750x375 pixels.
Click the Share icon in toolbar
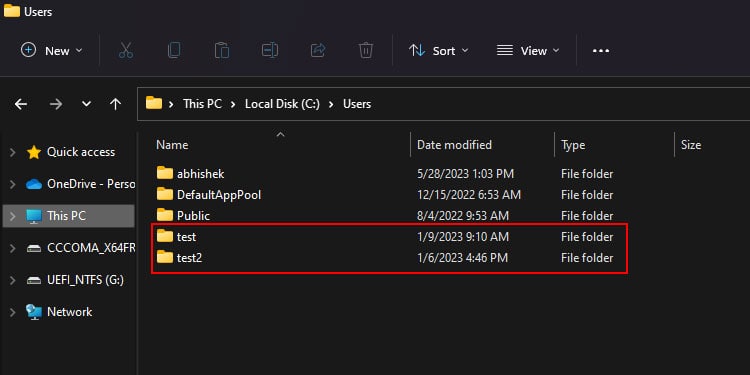(318, 50)
